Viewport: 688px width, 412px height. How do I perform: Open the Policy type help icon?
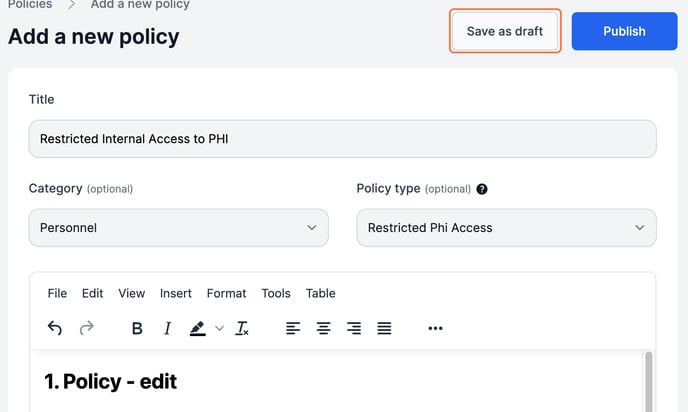[482, 189]
